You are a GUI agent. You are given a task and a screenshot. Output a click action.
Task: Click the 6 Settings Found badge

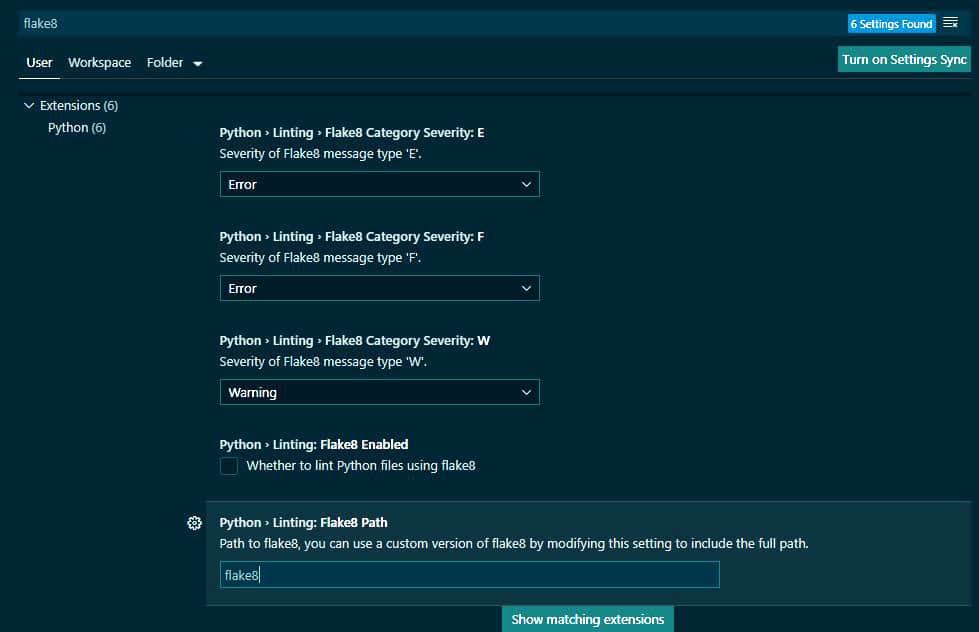[x=890, y=23]
